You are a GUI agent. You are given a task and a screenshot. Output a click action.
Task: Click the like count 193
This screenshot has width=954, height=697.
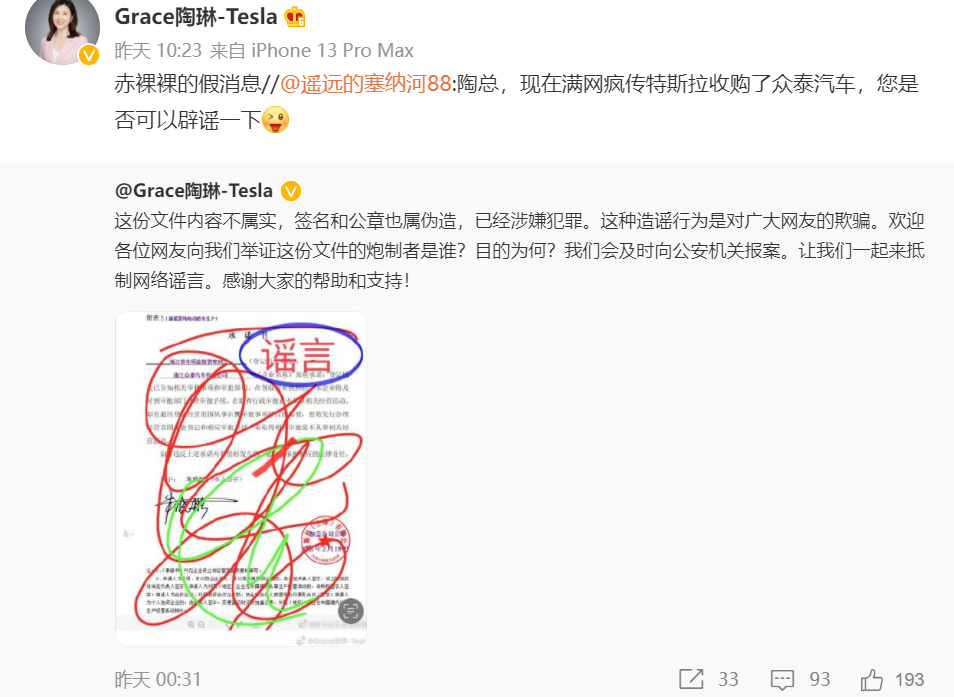(910, 679)
